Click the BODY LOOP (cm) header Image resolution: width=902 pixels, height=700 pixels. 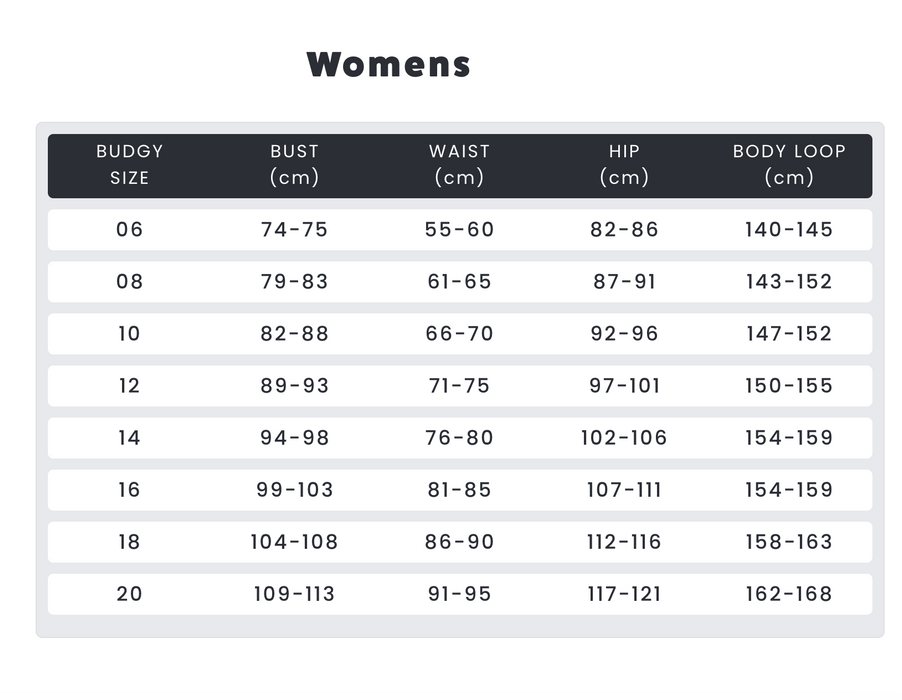click(x=788, y=165)
